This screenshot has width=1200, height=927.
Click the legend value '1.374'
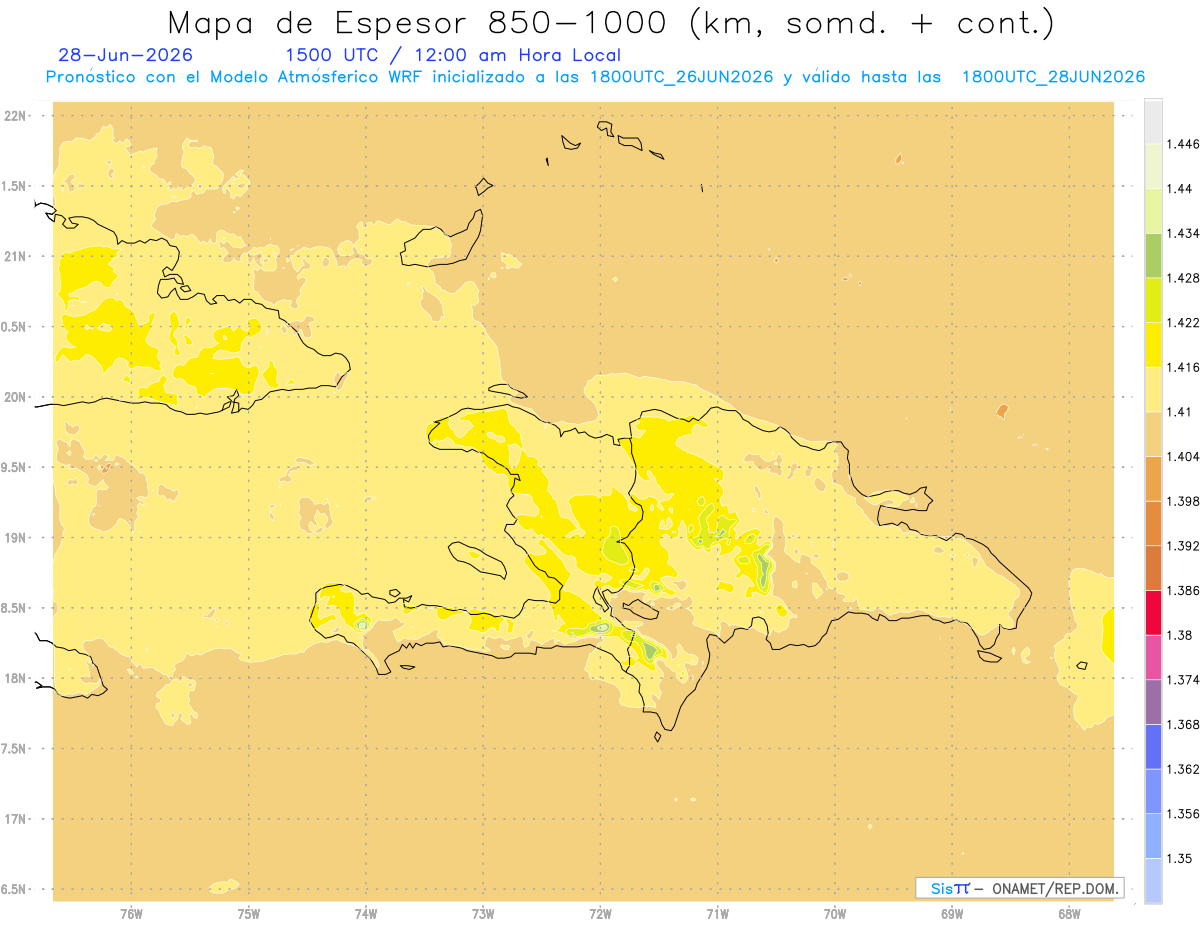[1185, 680]
